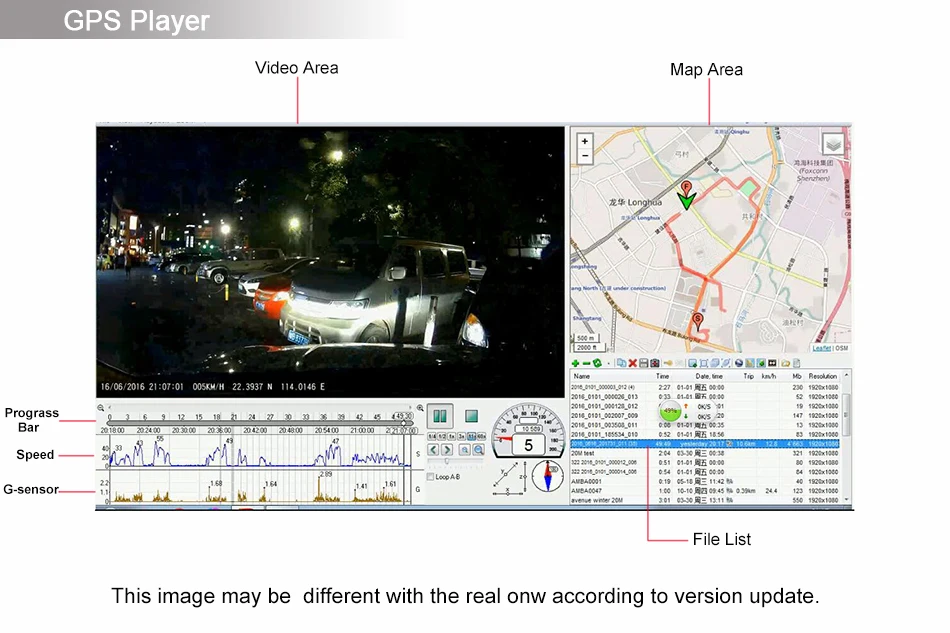Click the green finish arrow marker on map

point(686,201)
